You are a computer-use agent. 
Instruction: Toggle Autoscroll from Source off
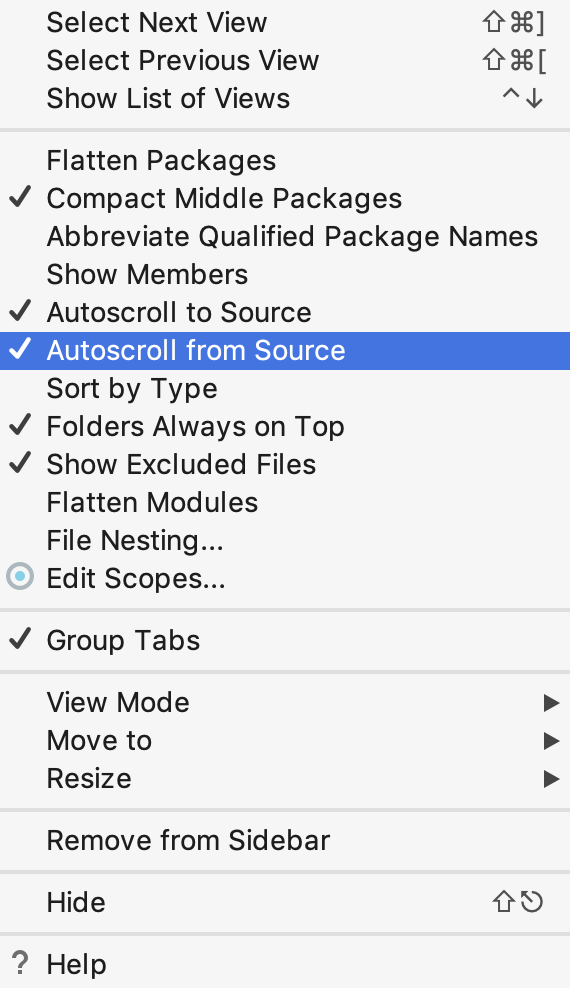pyautogui.click(x=285, y=350)
